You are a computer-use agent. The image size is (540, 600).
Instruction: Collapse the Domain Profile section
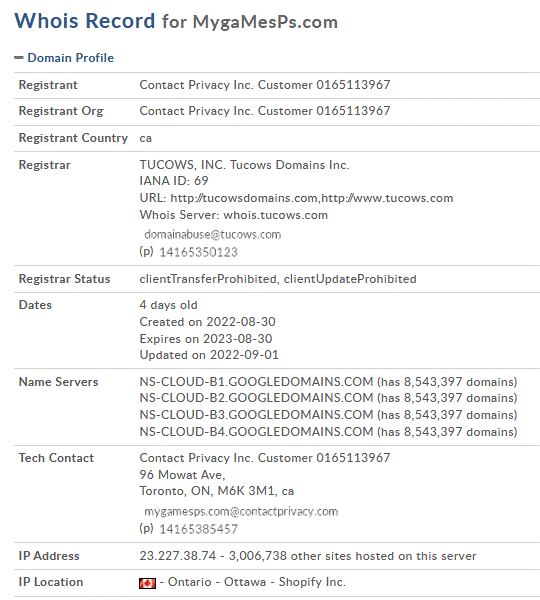[64, 58]
